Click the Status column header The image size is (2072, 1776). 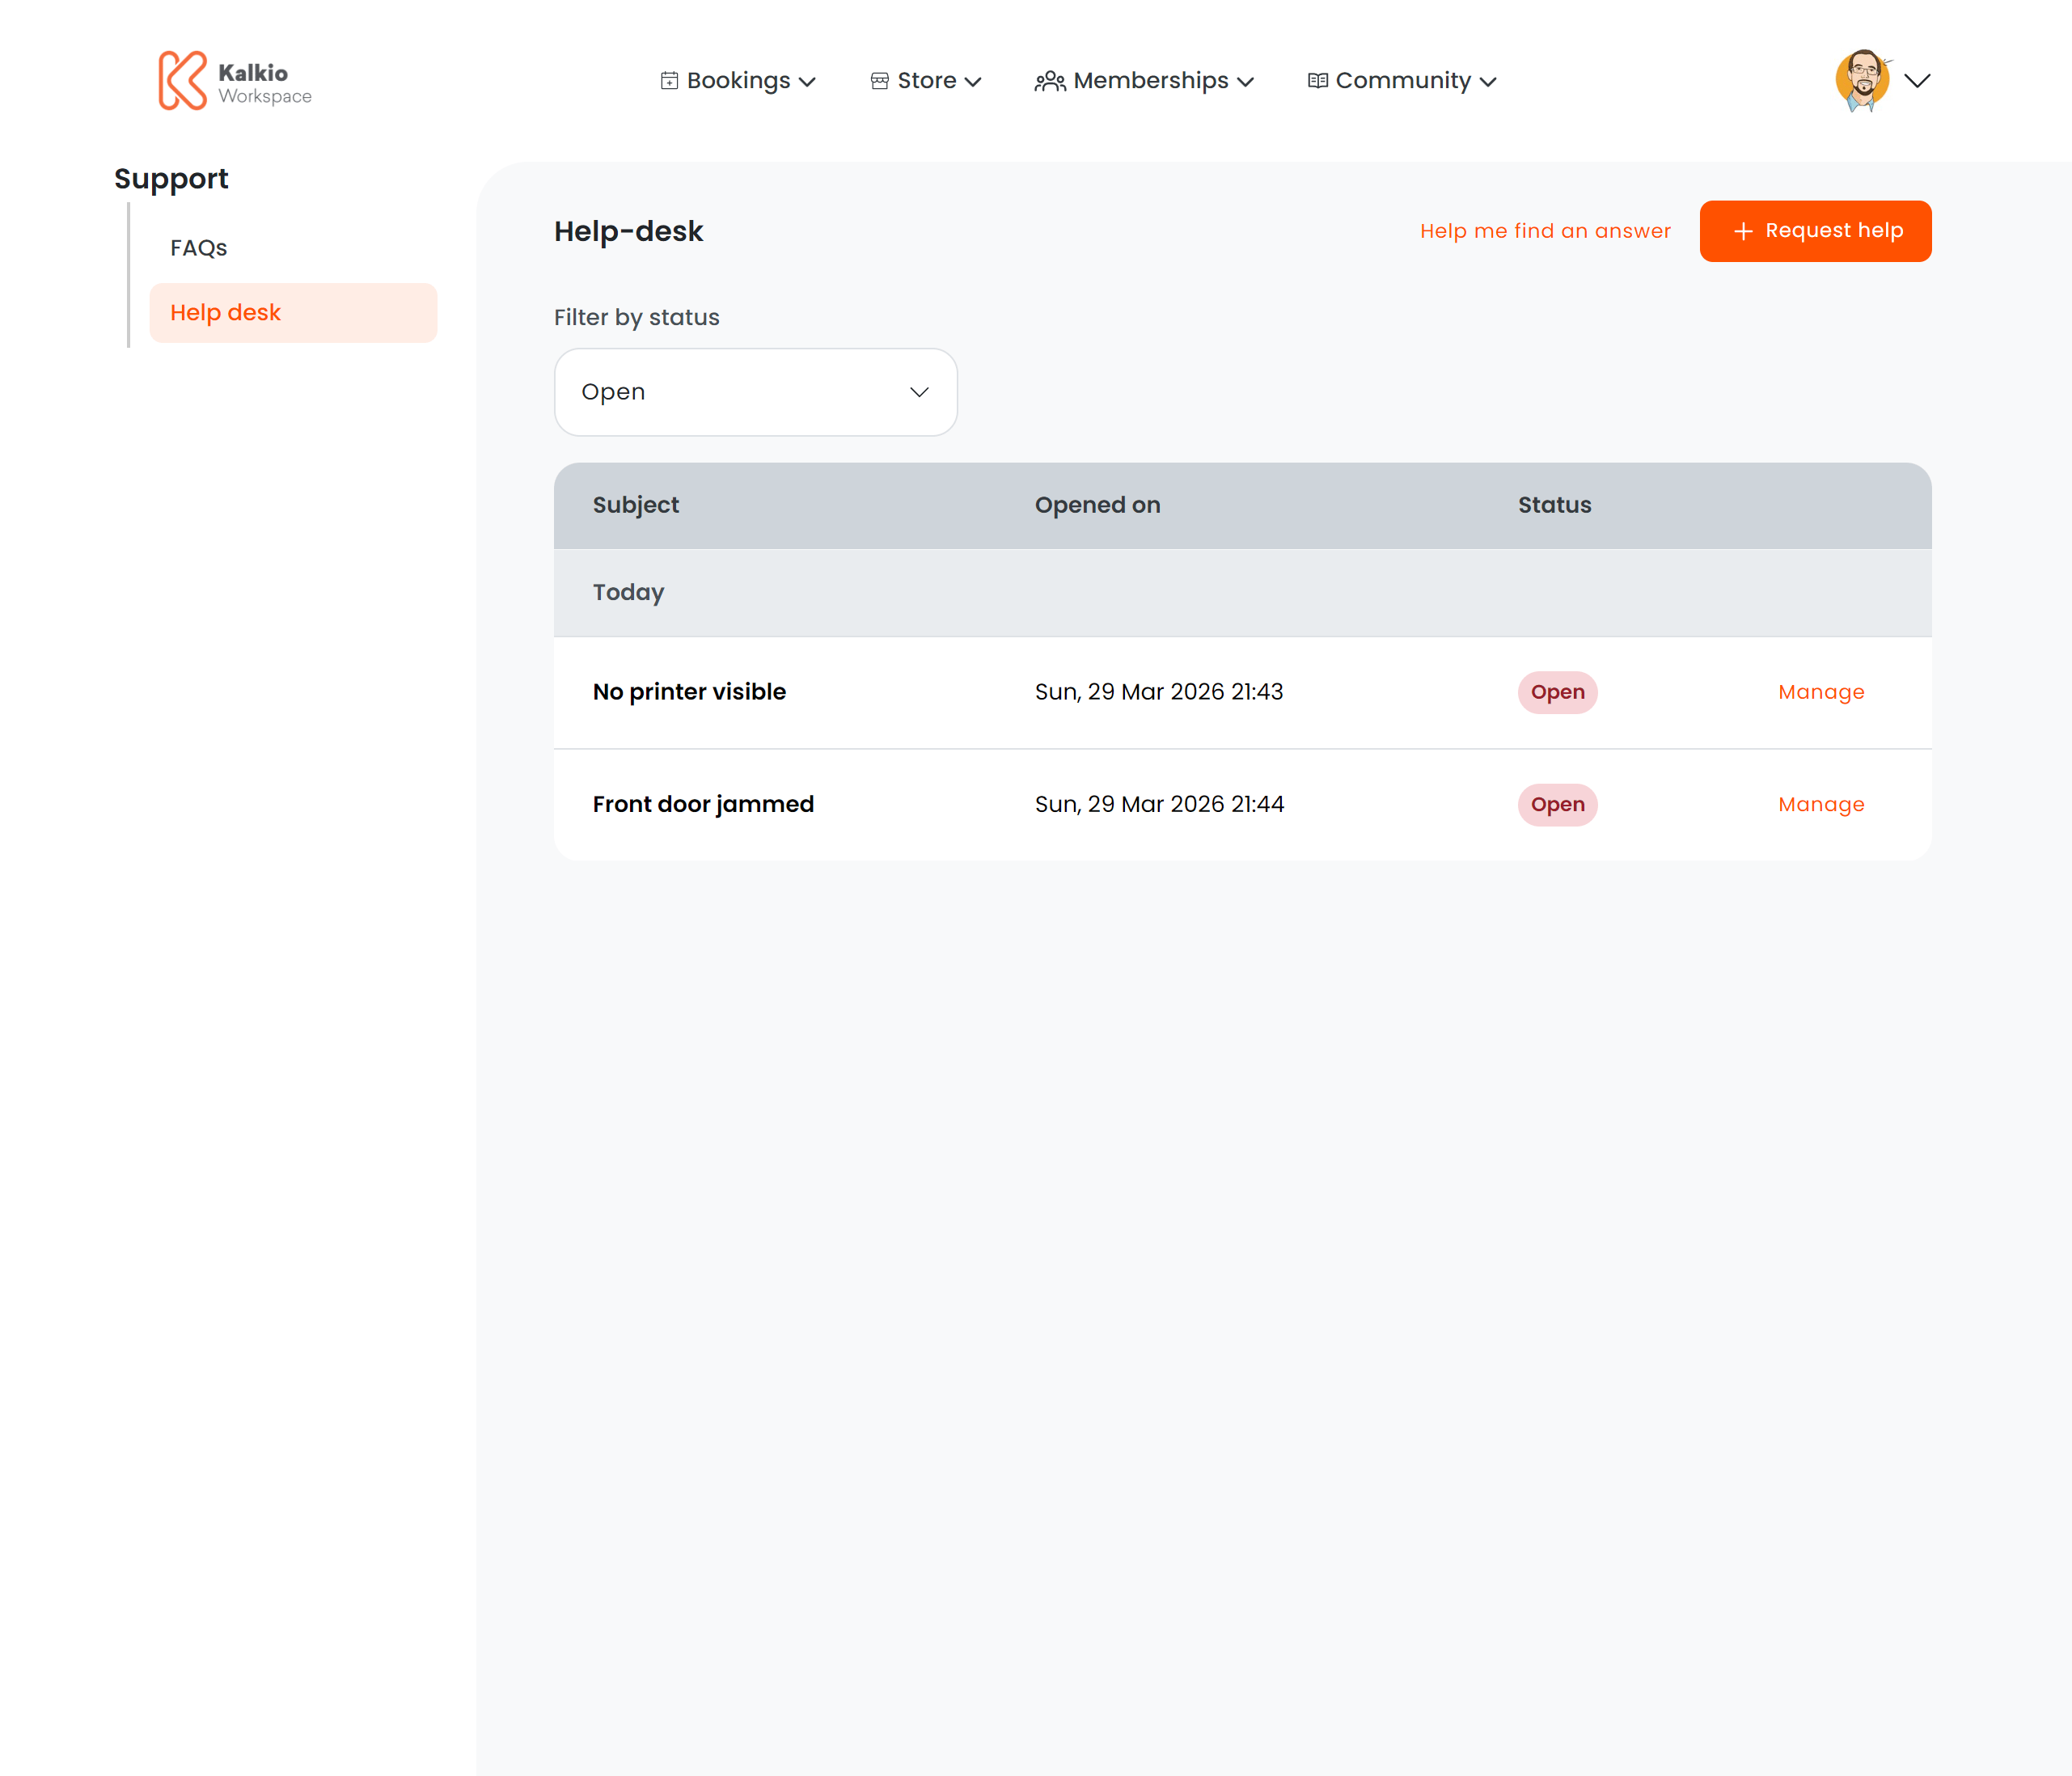coord(1554,505)
